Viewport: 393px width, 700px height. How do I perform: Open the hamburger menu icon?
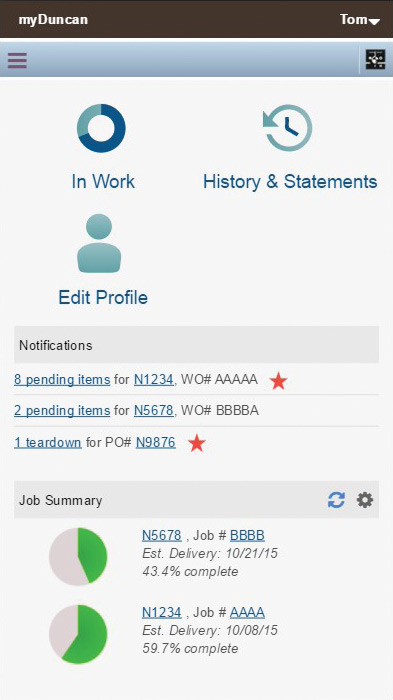coord(17,60)
